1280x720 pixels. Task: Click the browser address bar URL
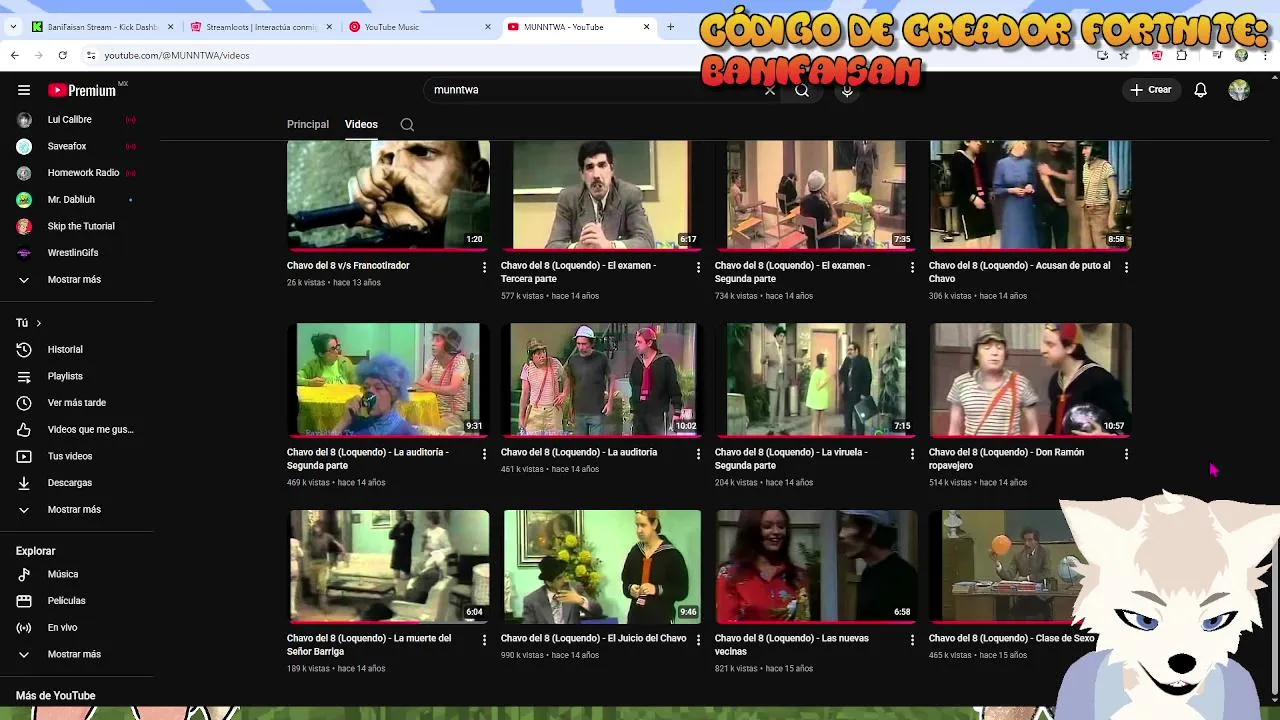click(x=177, y=56)
